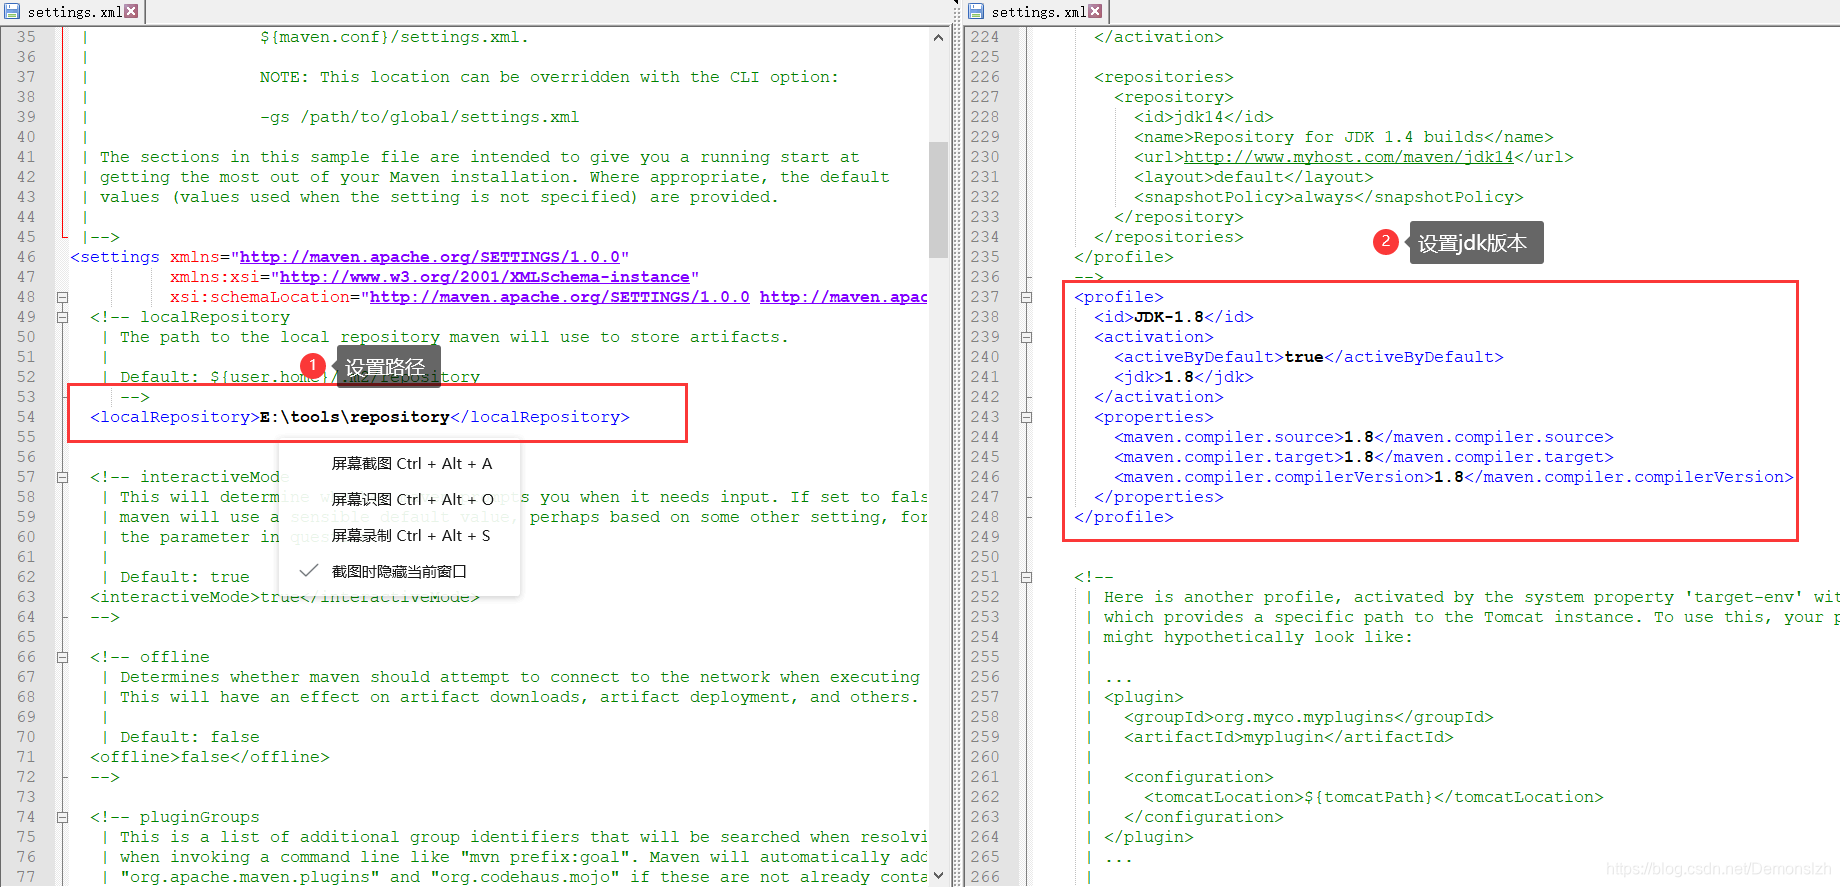Open the www.w3.org XMLSchema-instance link
Viewport: 1840px width, 887px height.
pos(485,277)
